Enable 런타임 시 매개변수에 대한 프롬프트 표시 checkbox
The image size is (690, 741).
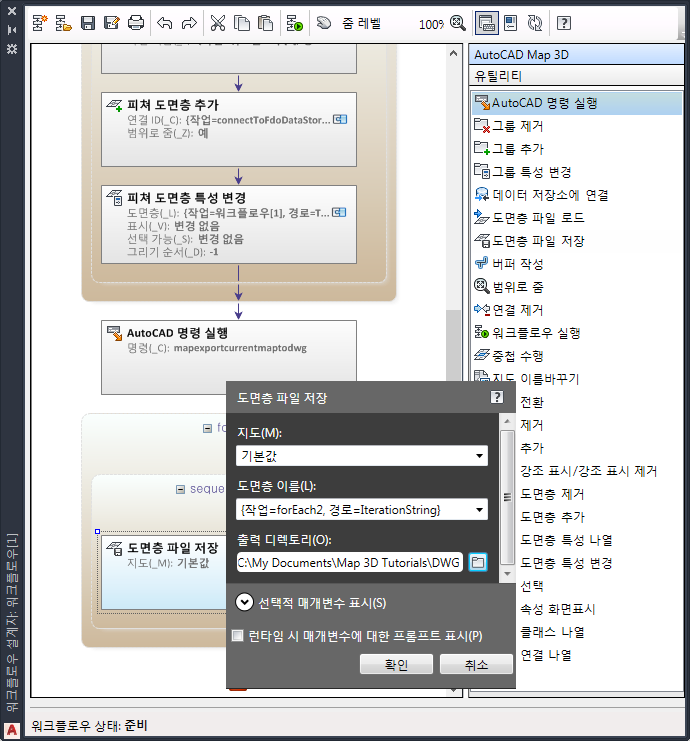(238, 636)
